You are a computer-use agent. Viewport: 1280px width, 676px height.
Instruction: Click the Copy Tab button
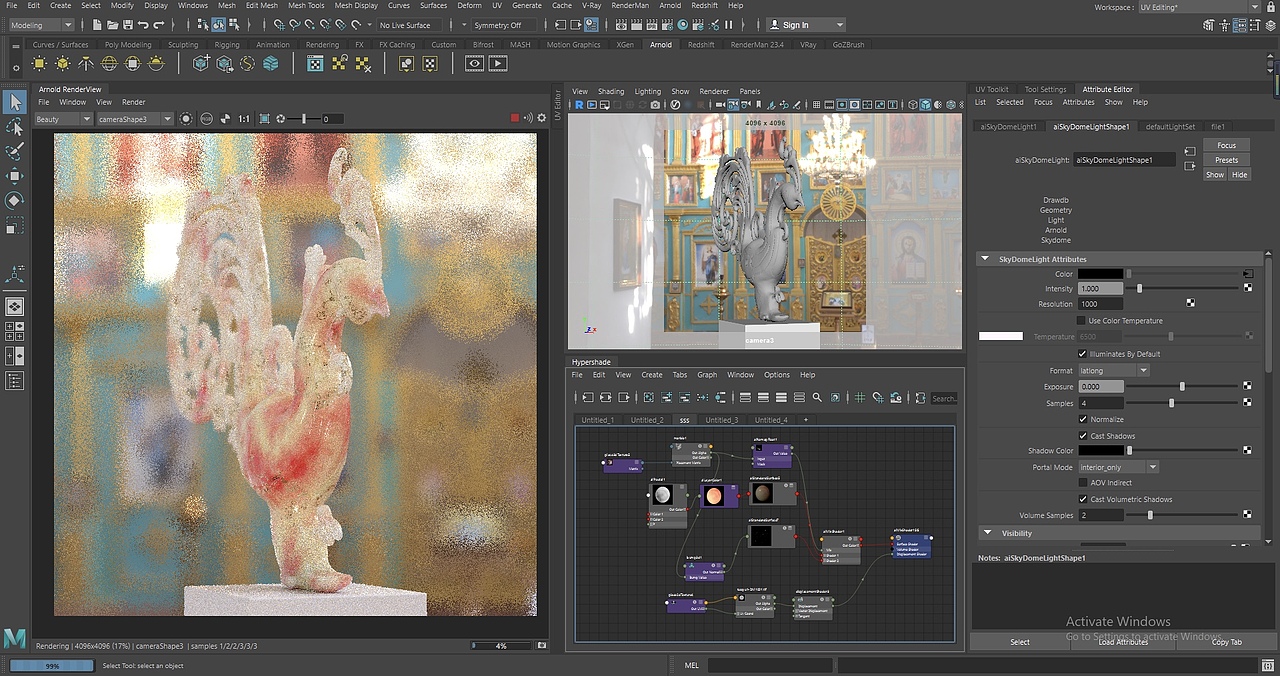pyautogui.click(x=1226, y=642)
